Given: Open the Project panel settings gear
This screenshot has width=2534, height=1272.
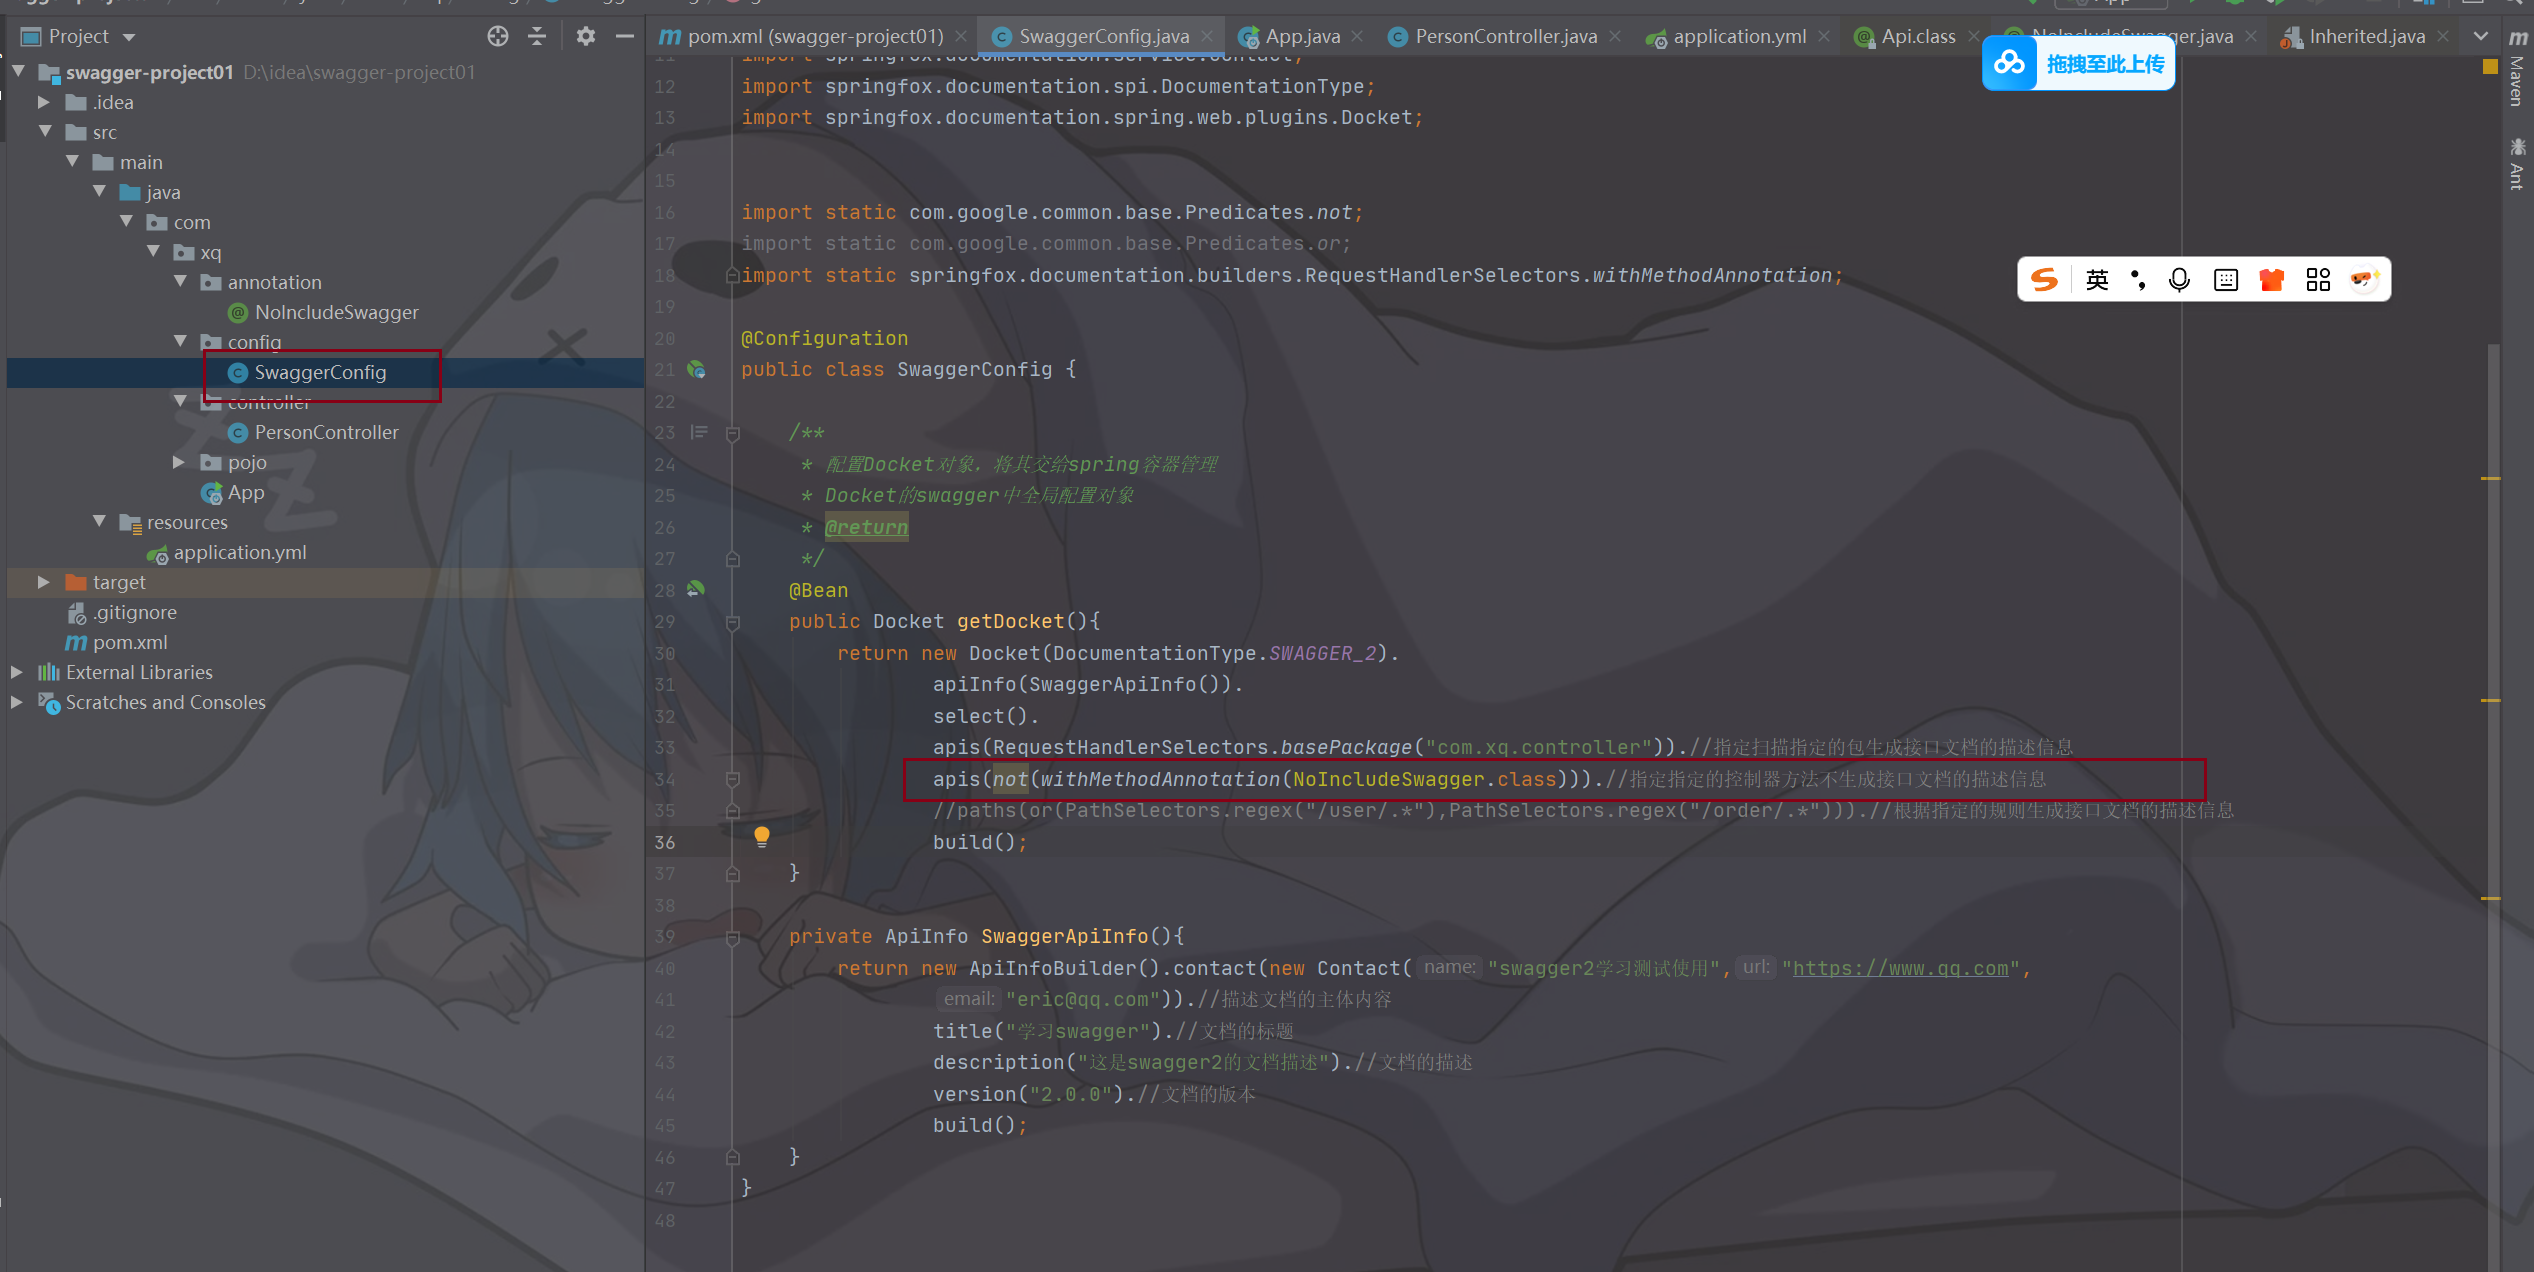Looking at the screenshot, I should click(x=586, y=37).
